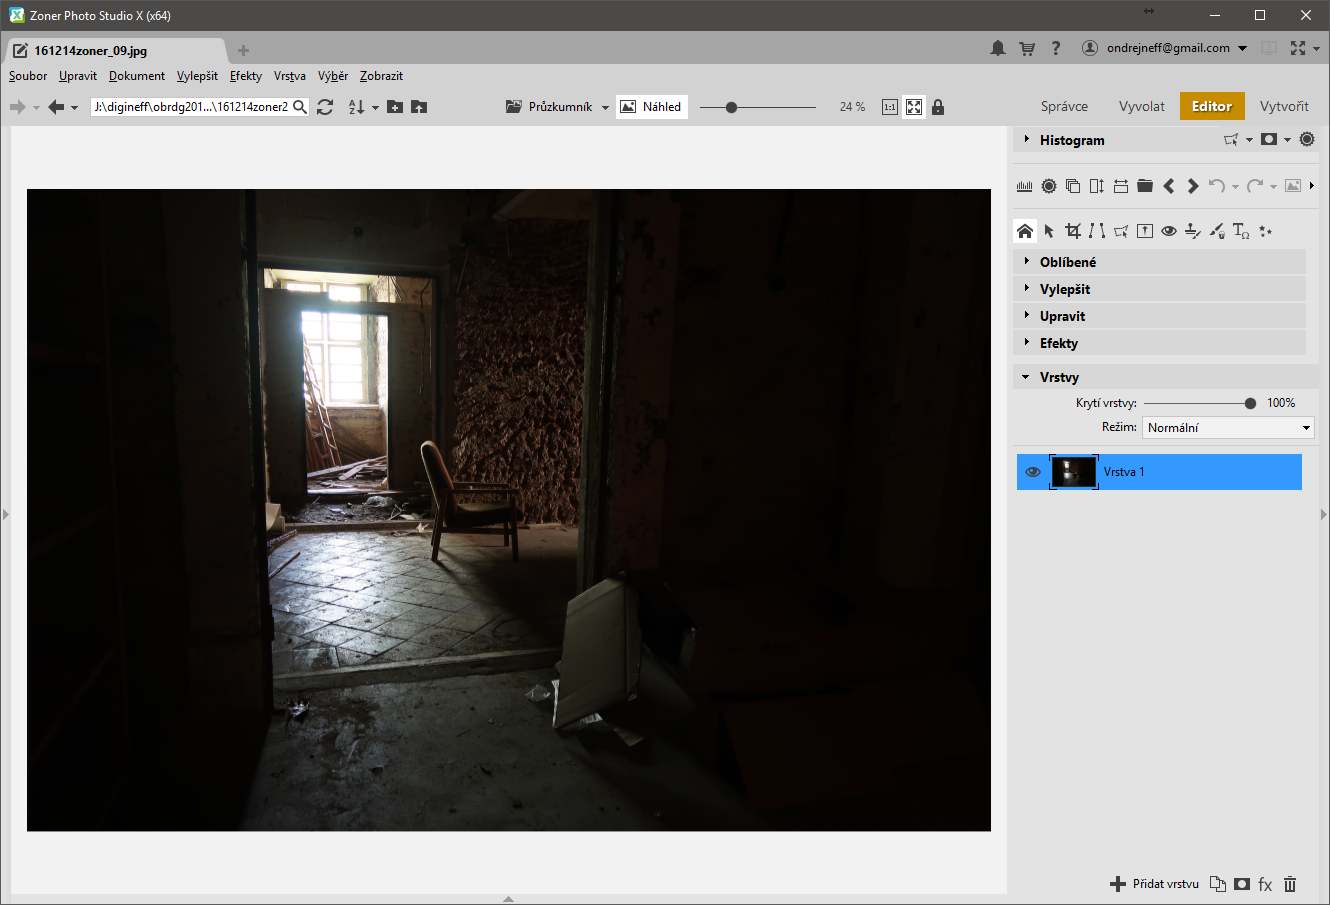Click the fx layer effects icon

pyautogui.click(x=1265, y=884)
